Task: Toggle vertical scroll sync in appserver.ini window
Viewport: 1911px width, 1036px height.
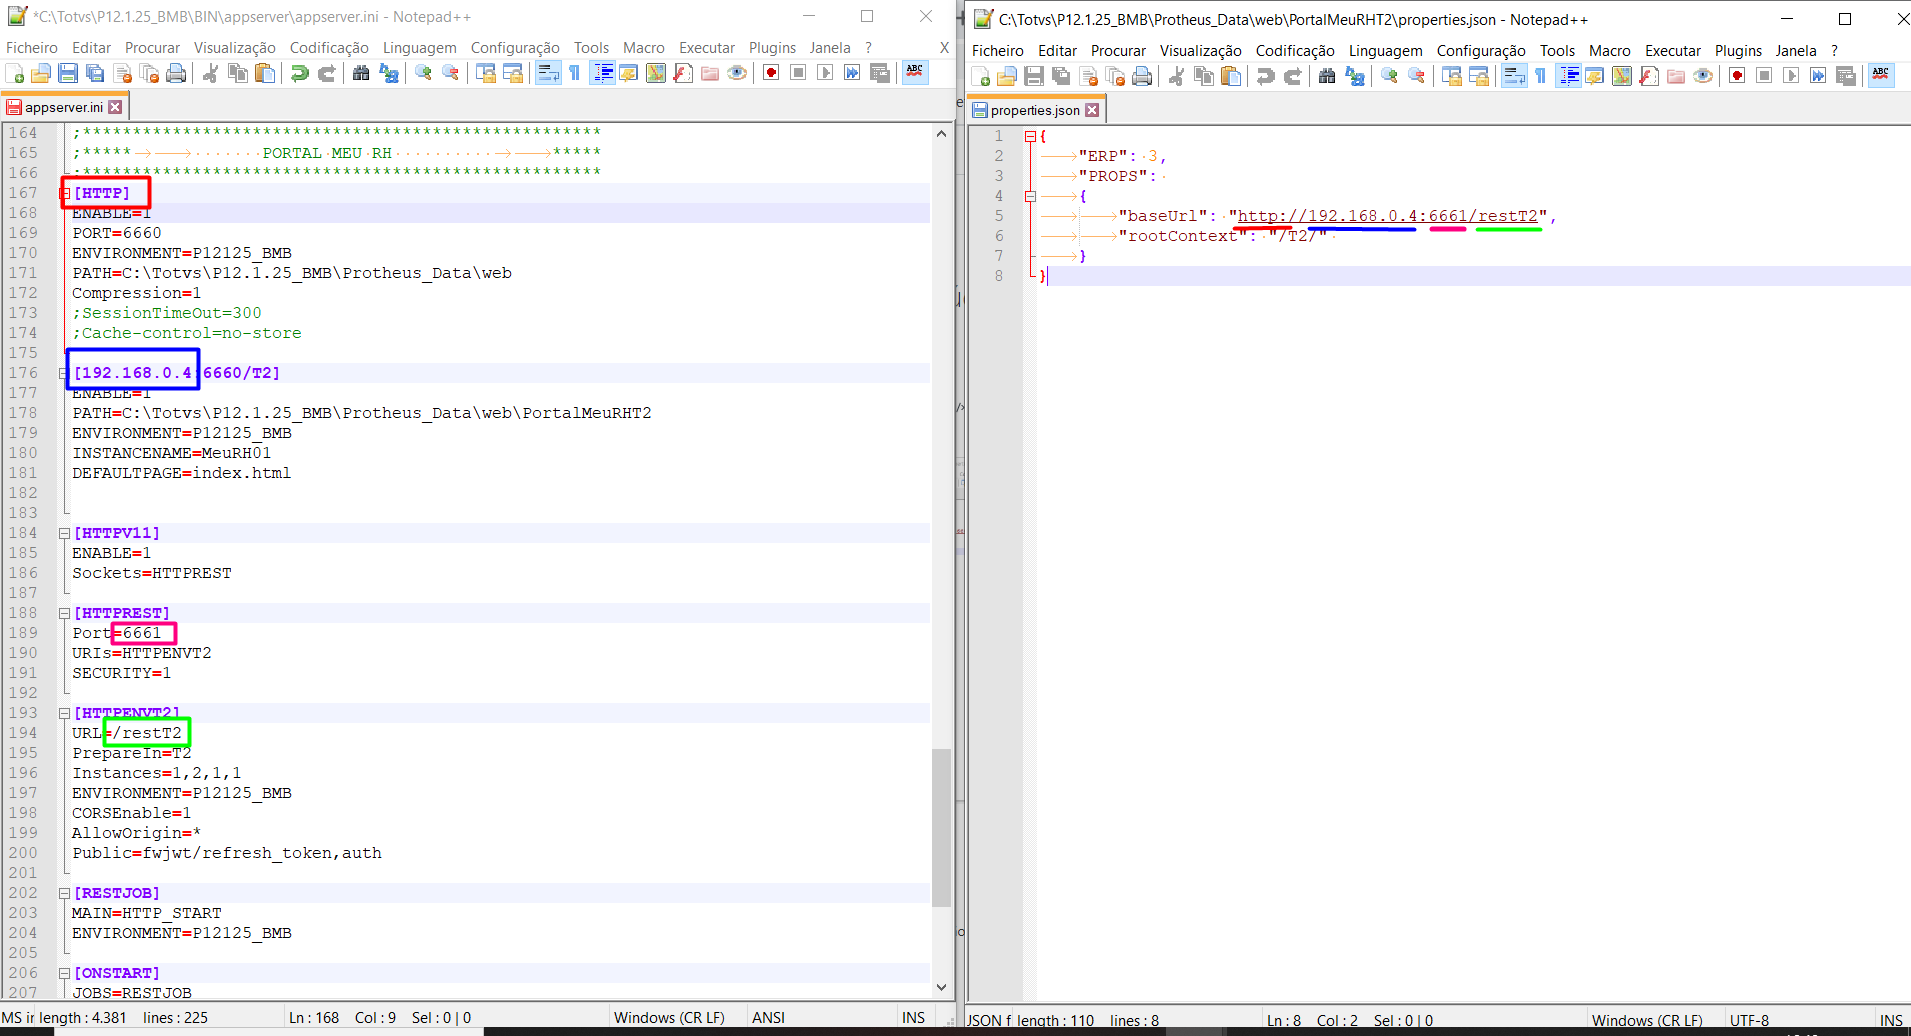Action: pyautogui.click(x=486, y=73)
